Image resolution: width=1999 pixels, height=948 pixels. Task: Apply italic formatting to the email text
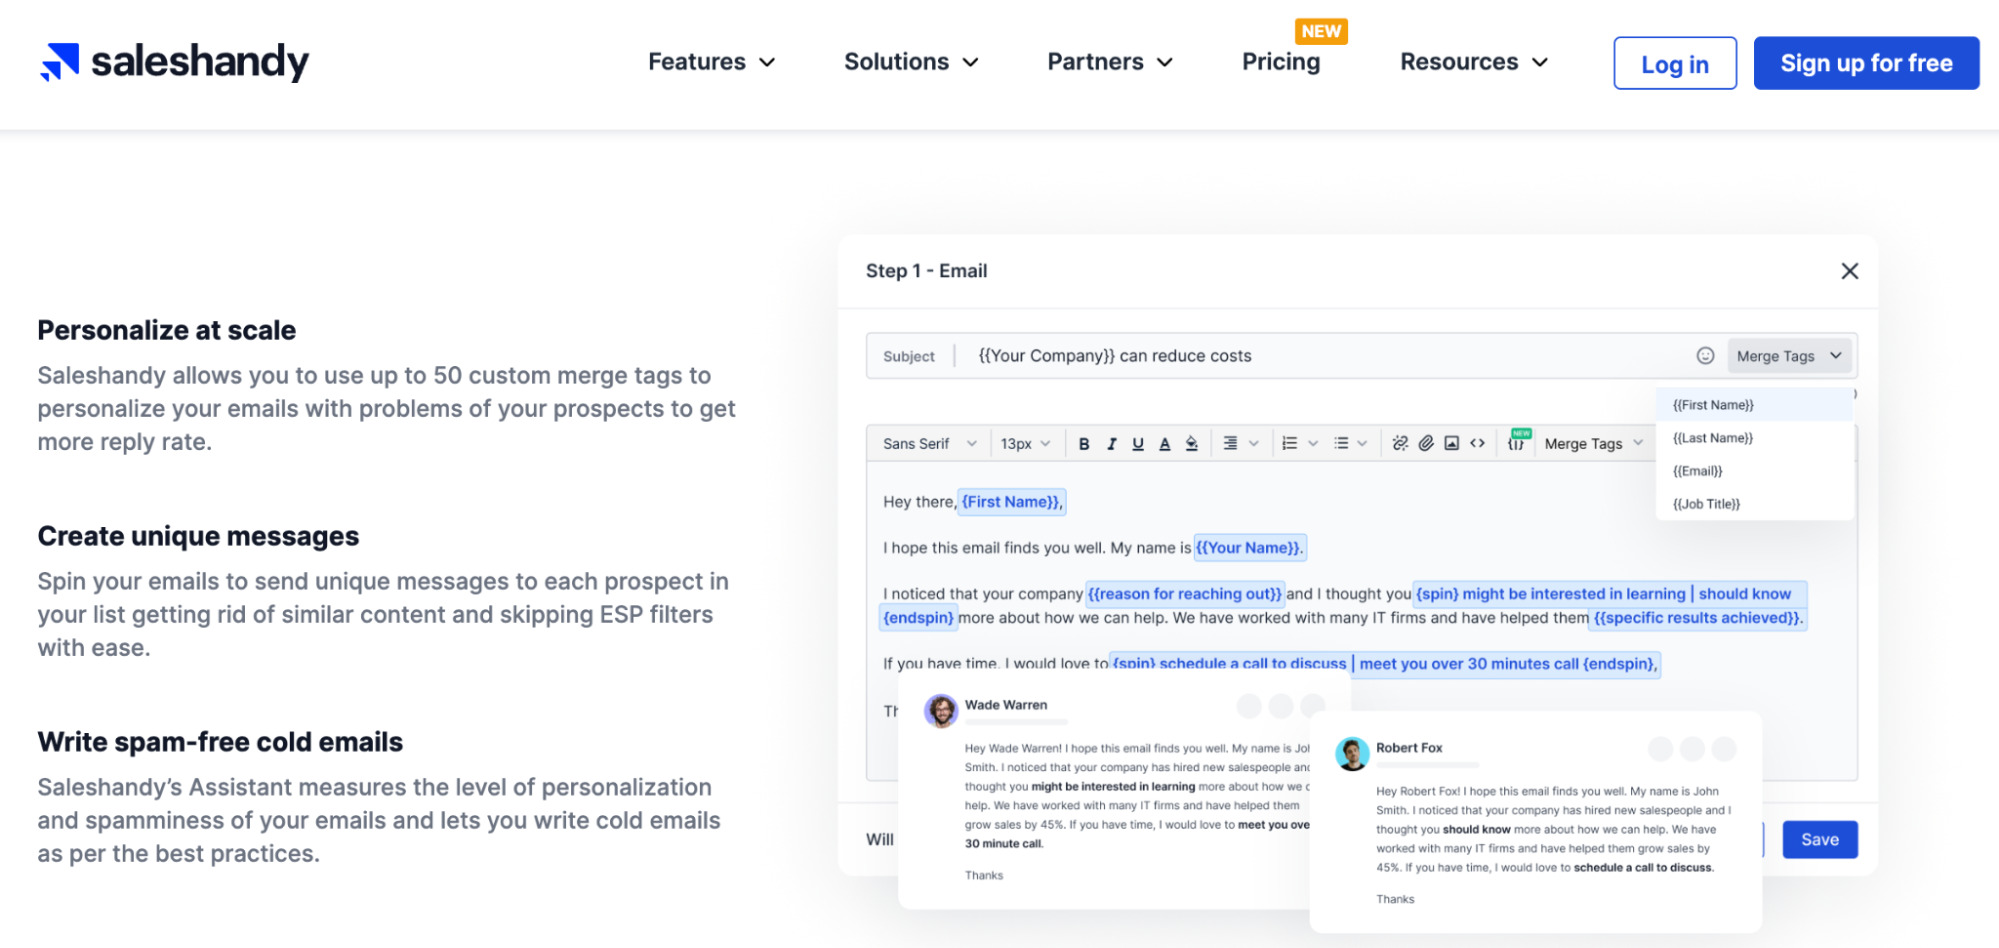click(1111, 444)
